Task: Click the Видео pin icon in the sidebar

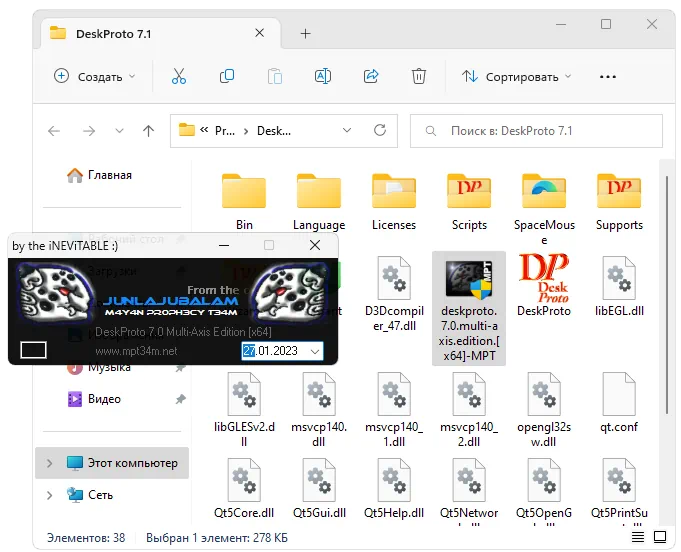Action: tap(180, 399)
